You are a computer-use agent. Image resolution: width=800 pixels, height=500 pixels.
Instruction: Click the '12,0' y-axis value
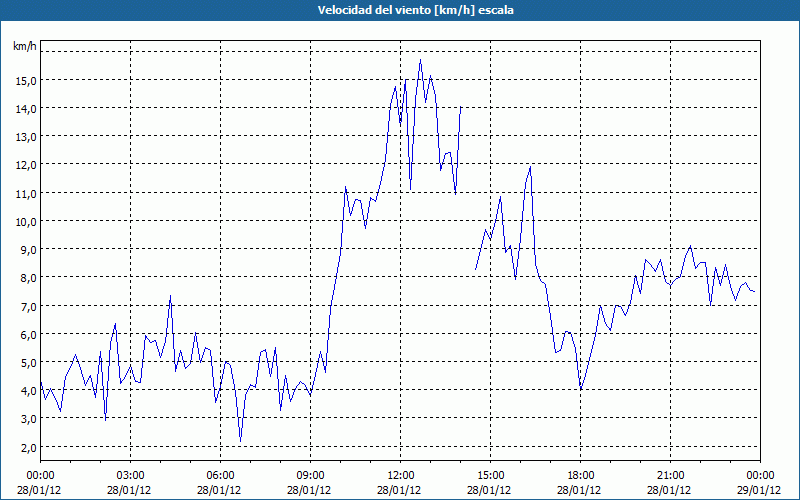point(26,165)
